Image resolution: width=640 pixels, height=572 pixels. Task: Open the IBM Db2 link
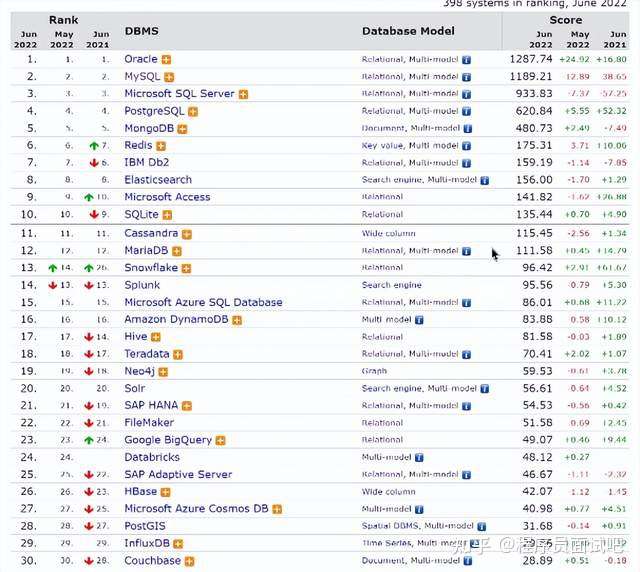coord(147,162)
